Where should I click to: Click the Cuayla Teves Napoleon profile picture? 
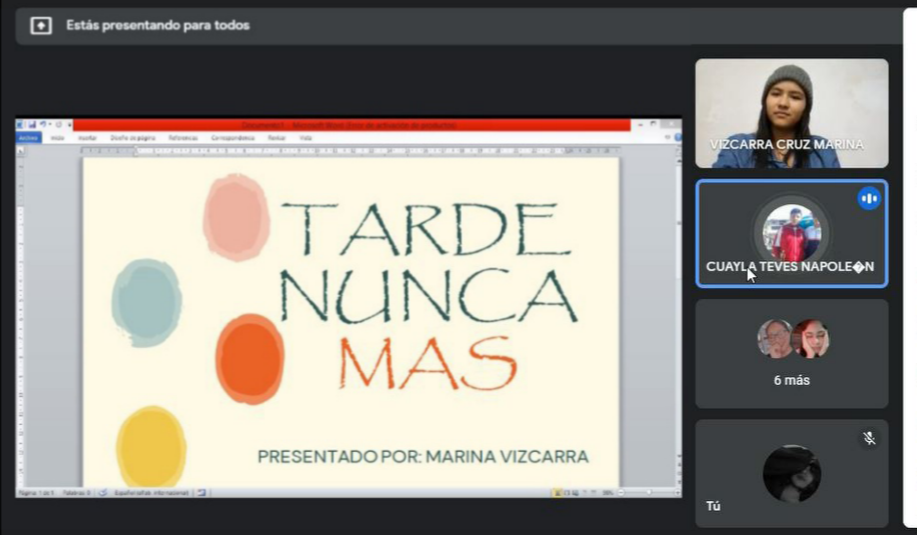pos(791,232)
